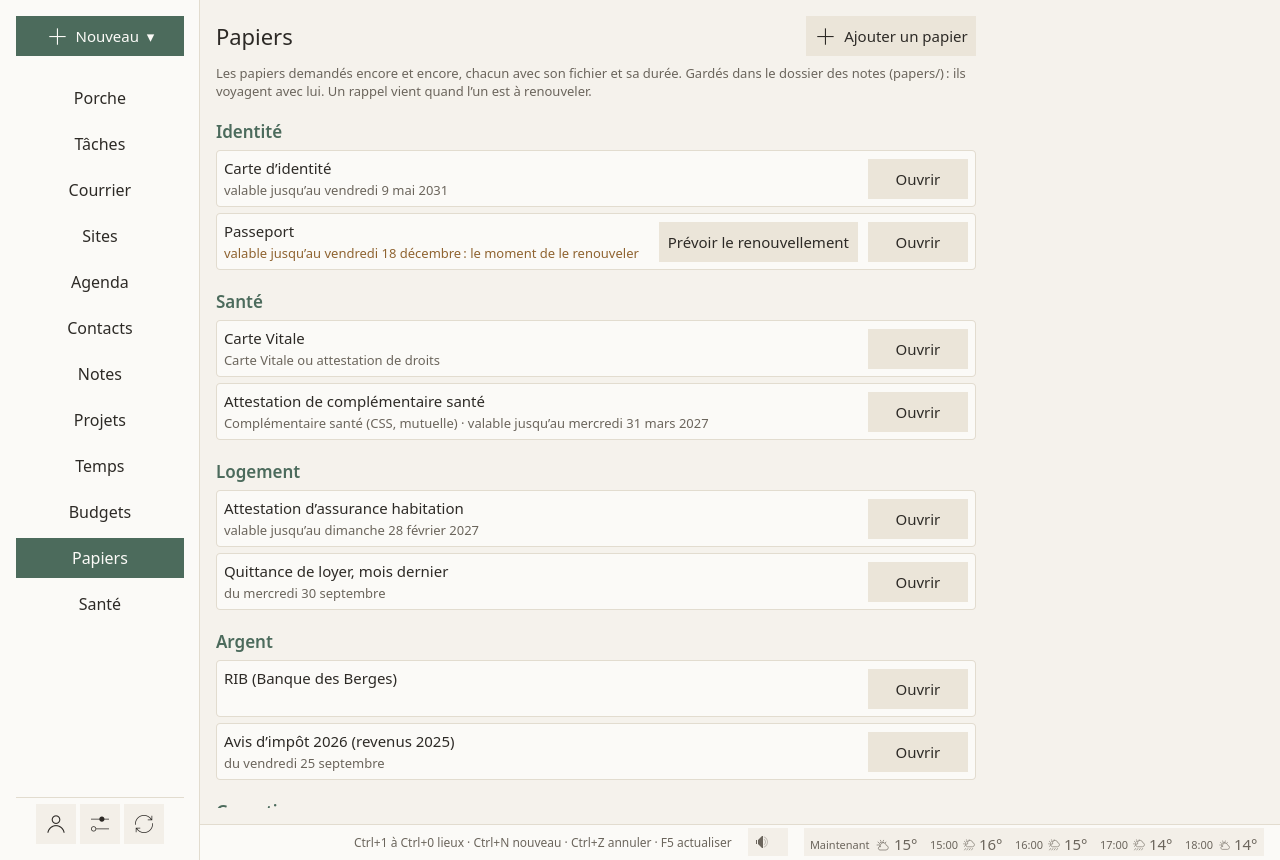
Task: Click the refresh sync icon
Action: [144, 824]
